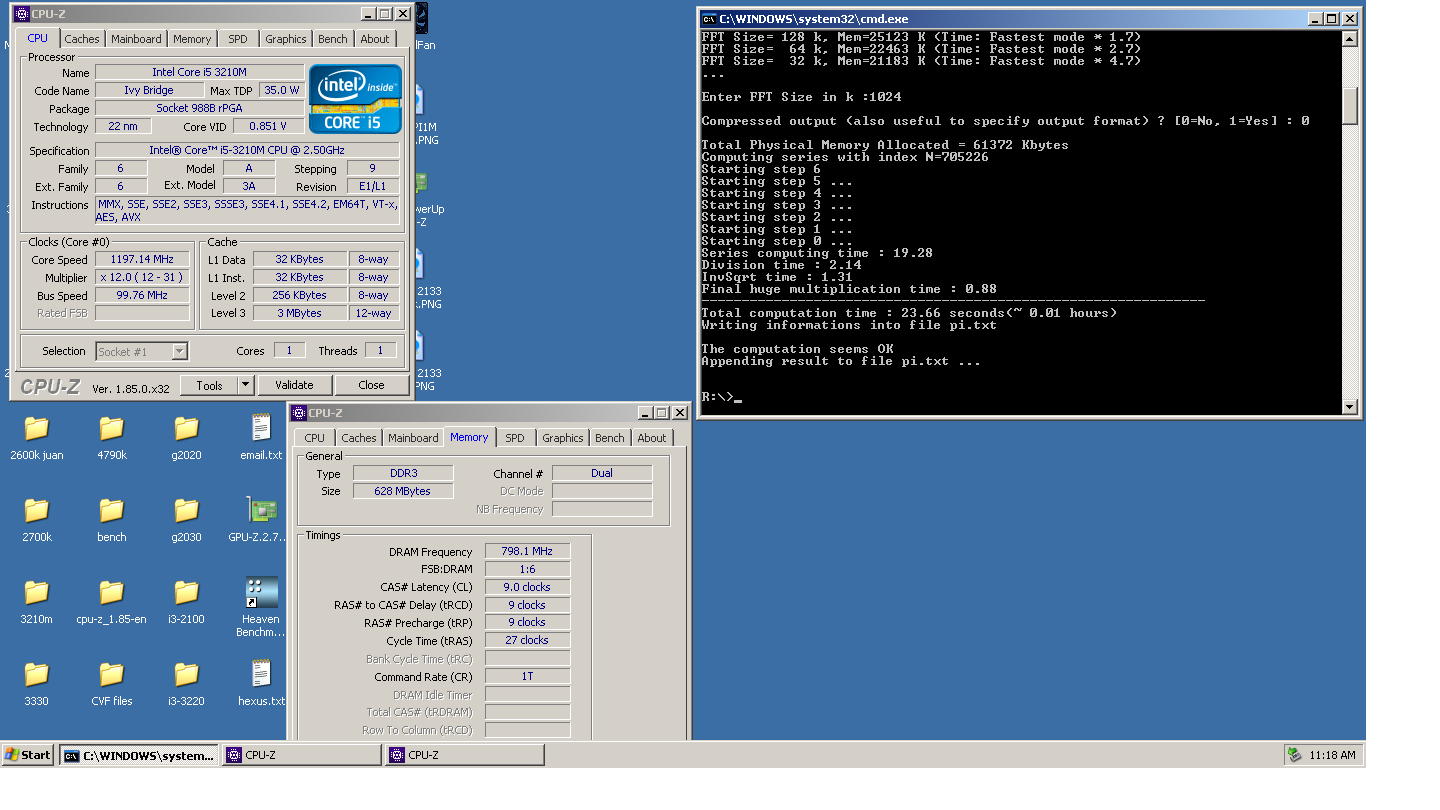Click the Level 3 cache 3 MBytes field
The image size is (1440, 810).
click(299, 313)
